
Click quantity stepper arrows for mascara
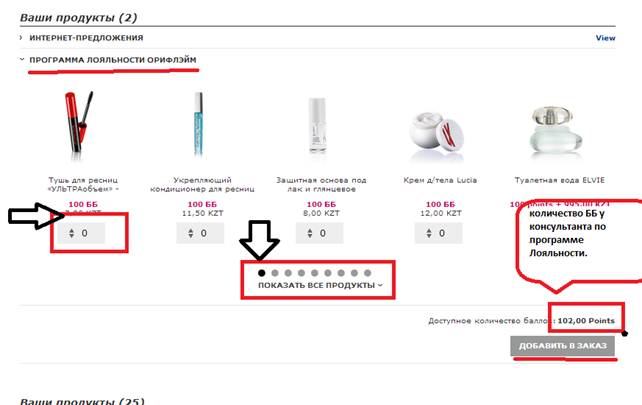point(72,233)
